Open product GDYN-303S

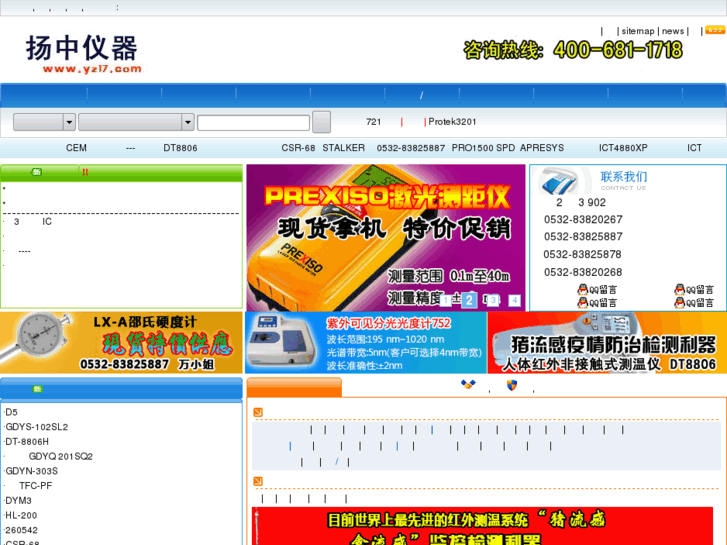tap(32, 471)
